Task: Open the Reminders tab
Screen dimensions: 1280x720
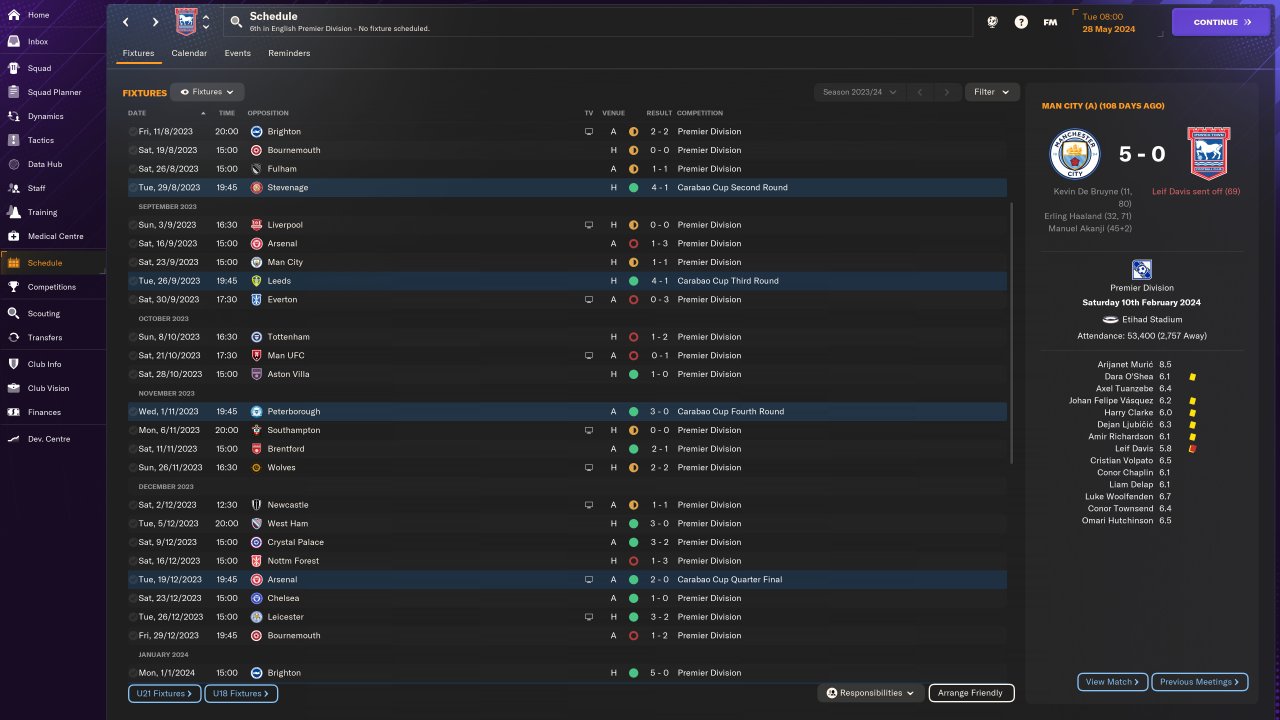Action: click(289, 53)
